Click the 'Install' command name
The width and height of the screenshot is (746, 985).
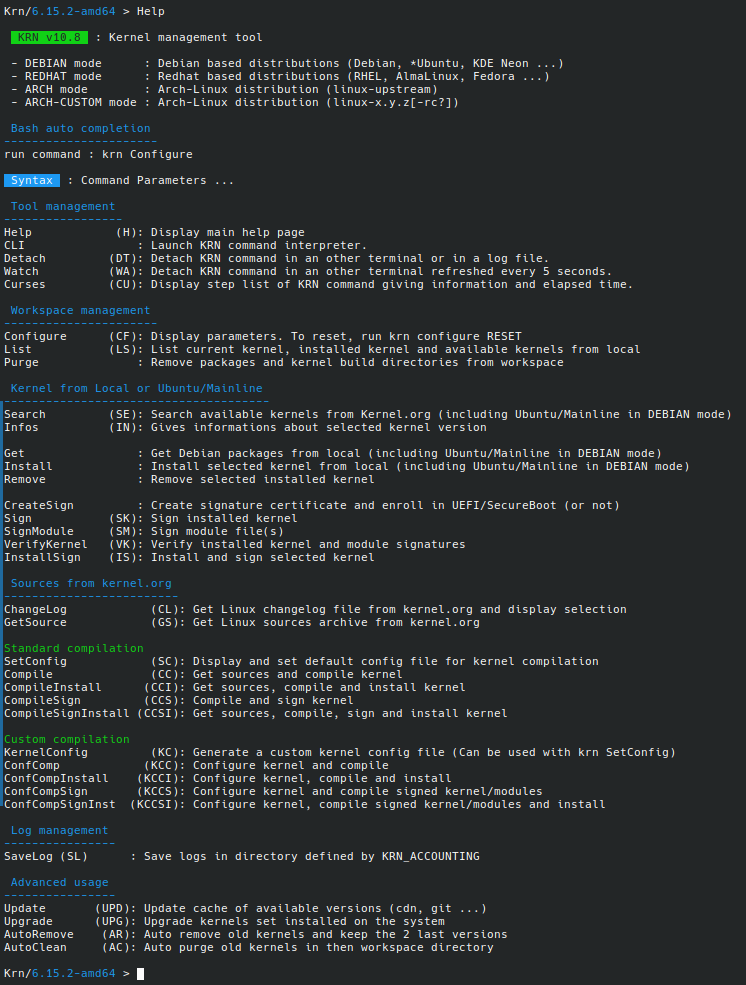tap(28, 466)
